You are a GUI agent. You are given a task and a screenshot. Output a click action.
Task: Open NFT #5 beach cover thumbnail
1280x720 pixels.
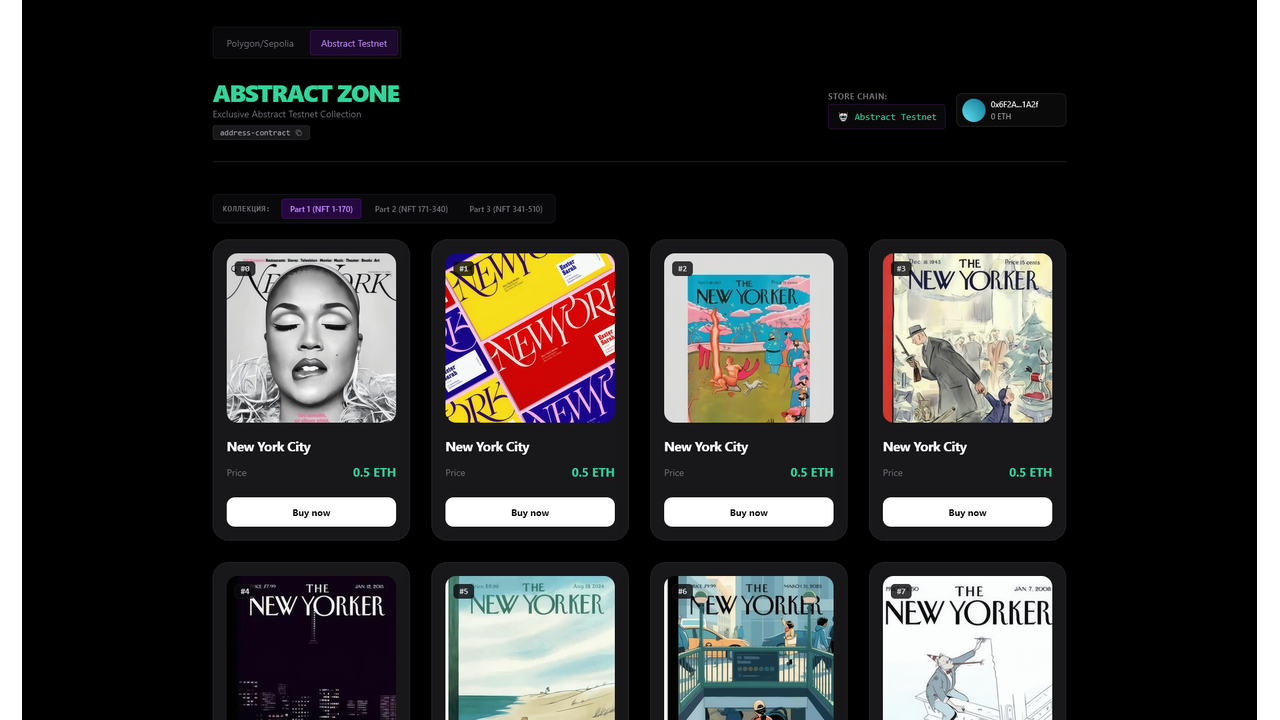[x=530, y=648]
